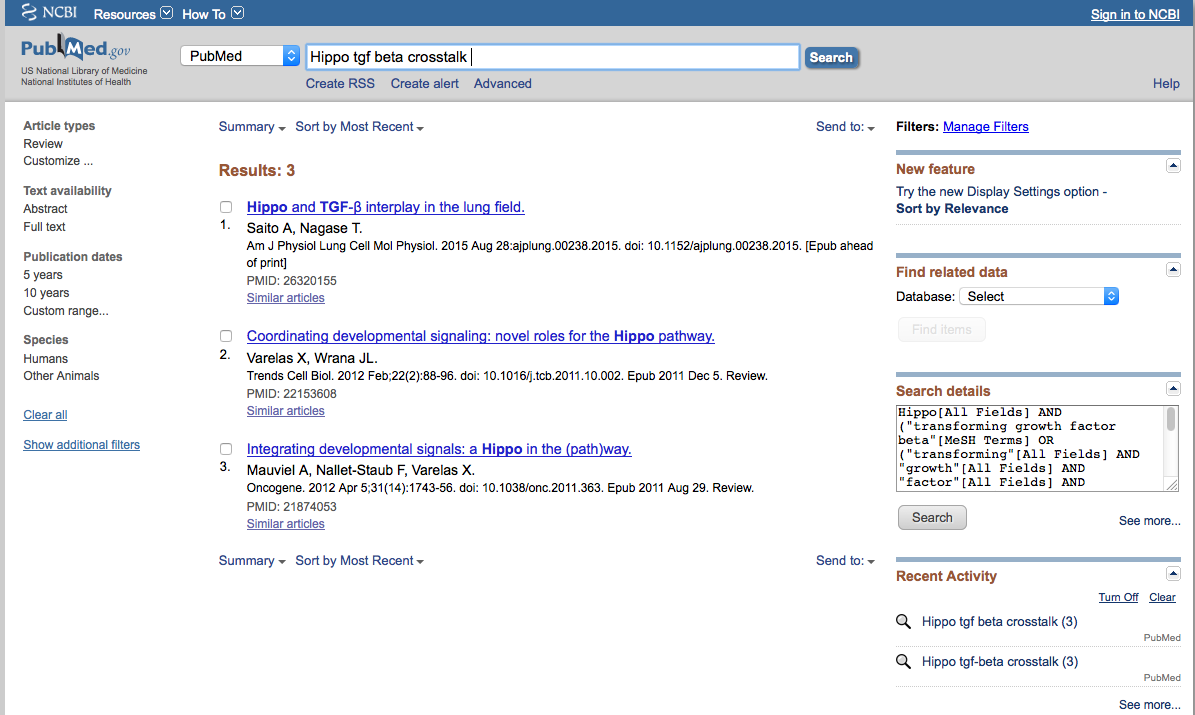View similar articles for PMID 22153608

[286, 411]
